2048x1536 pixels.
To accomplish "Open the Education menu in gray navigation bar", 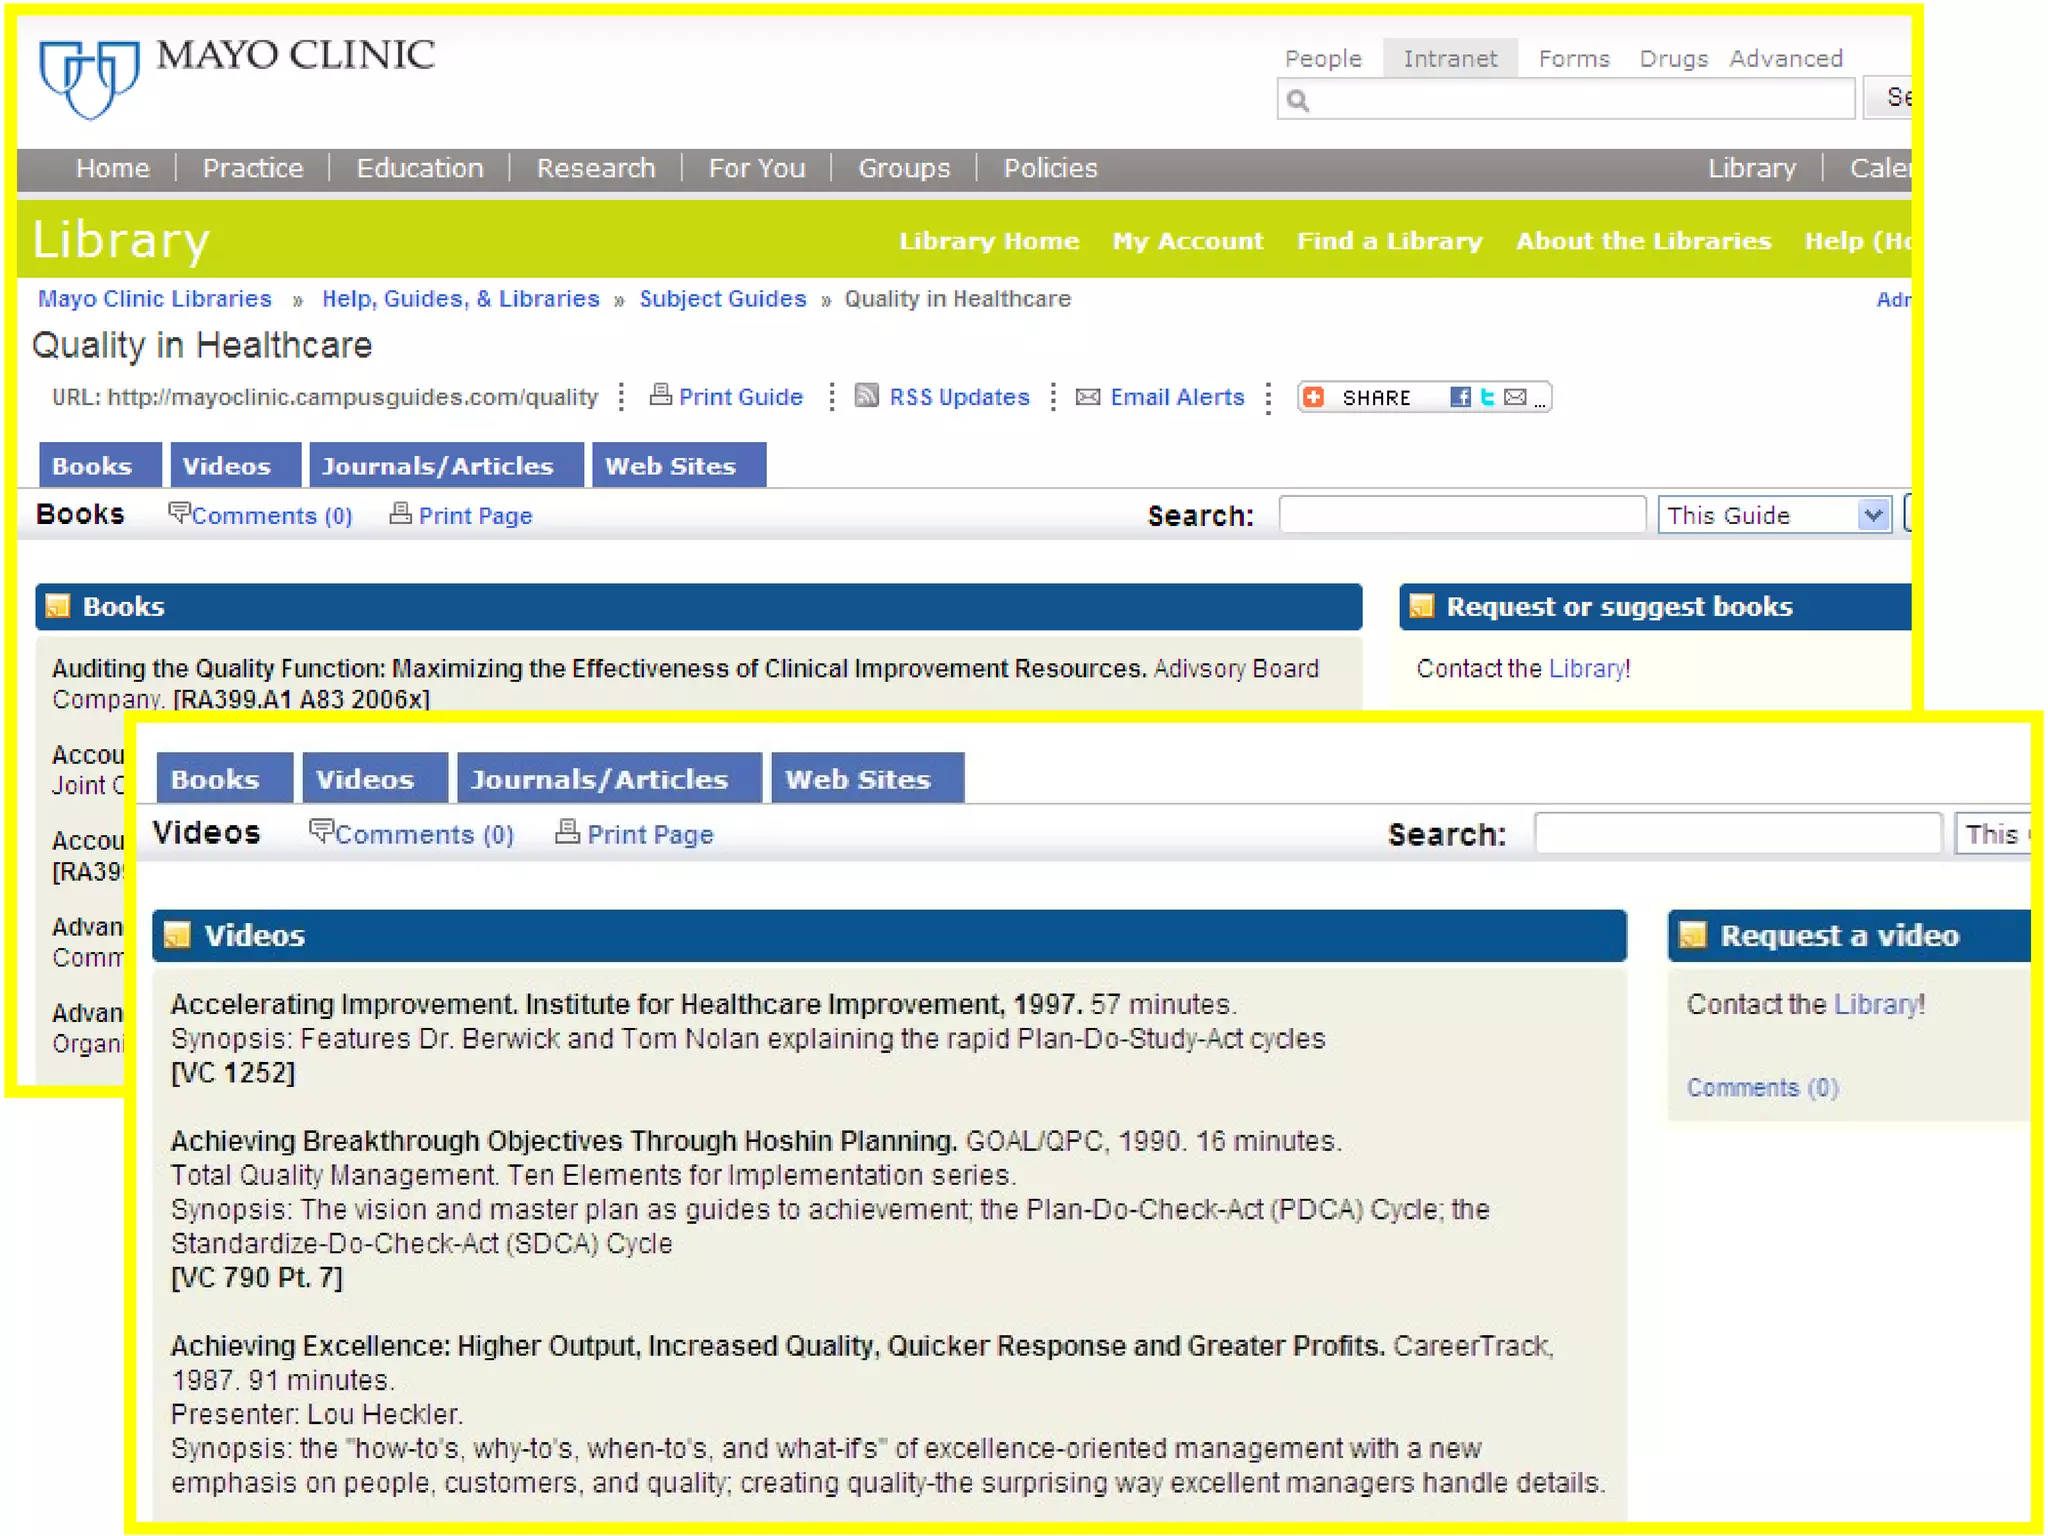I will (x=420, y=168).
